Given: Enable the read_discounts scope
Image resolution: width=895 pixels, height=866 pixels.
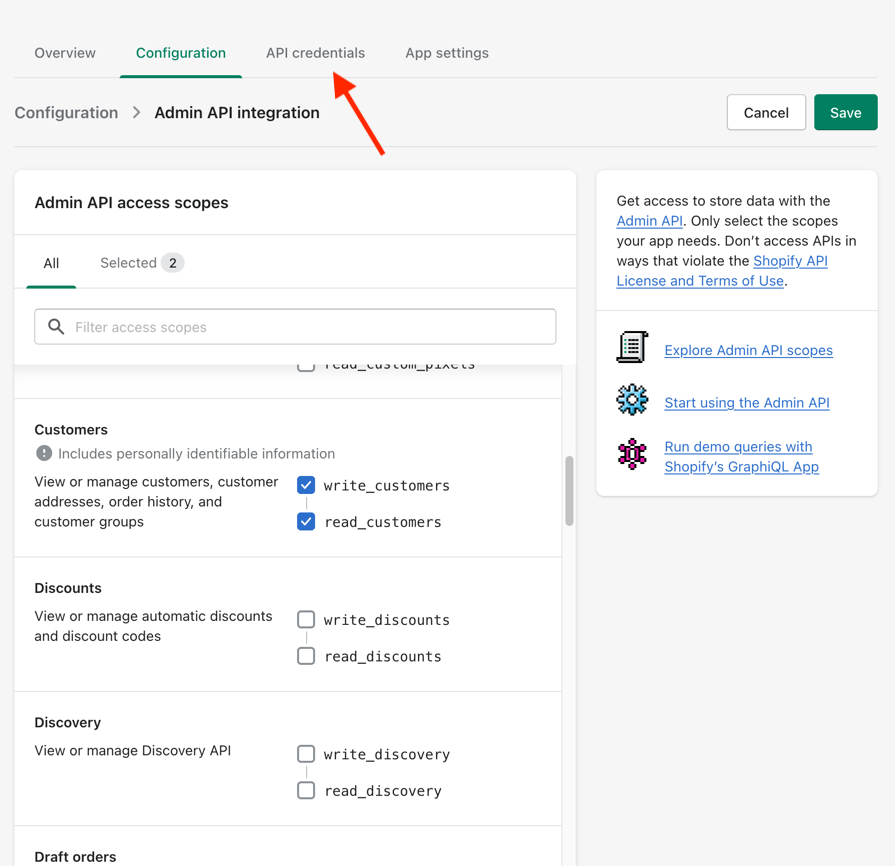Looking at the screenshot, I should tap(306, 656).
